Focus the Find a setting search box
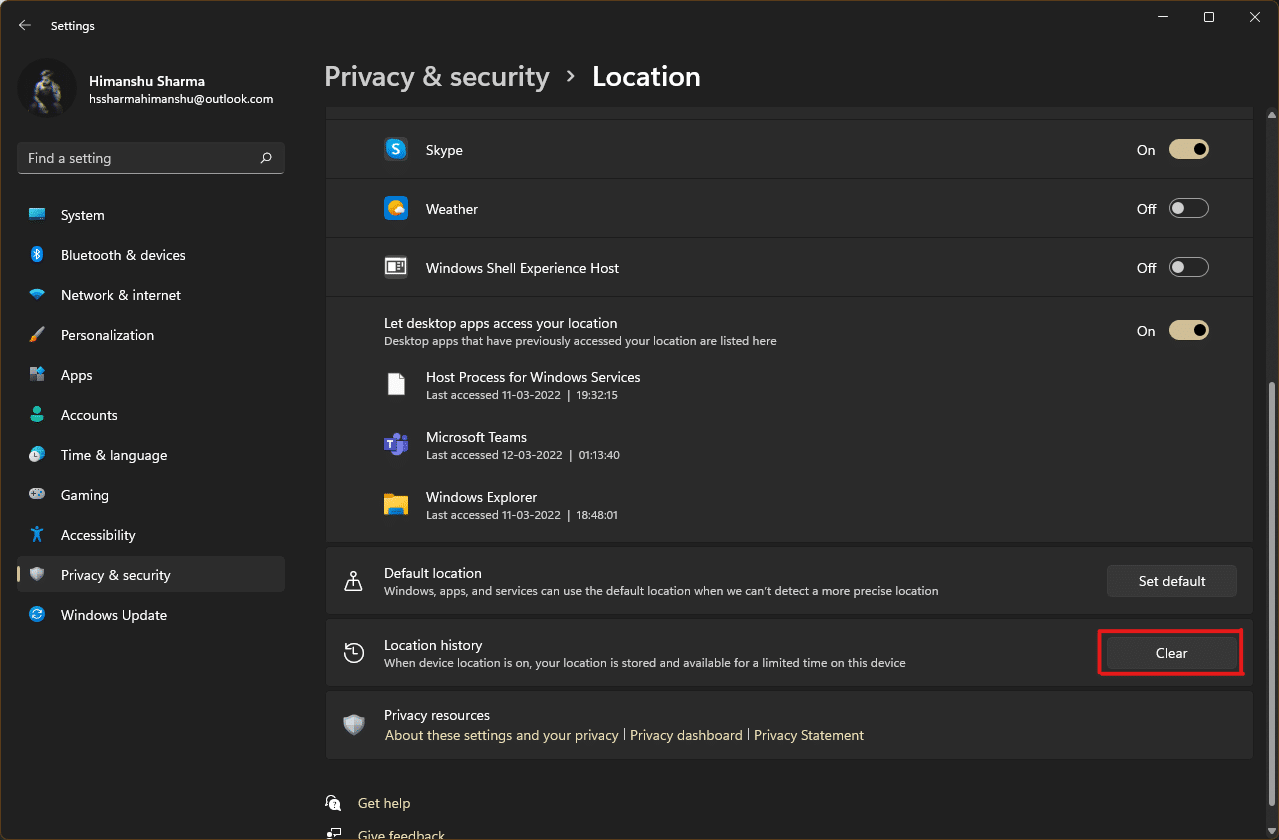This screenshot has height=840, width=1279. tap(151, 158)
